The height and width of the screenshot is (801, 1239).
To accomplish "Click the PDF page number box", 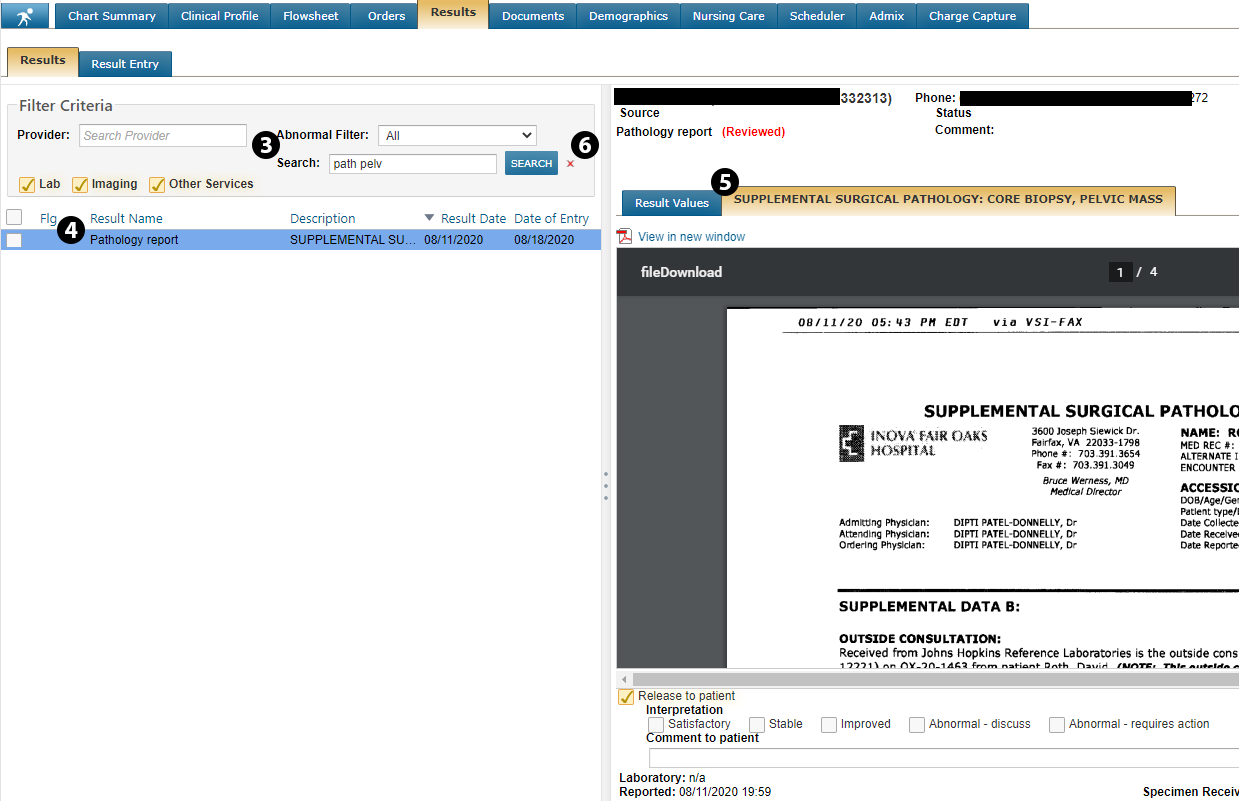I will point(1120,272).
